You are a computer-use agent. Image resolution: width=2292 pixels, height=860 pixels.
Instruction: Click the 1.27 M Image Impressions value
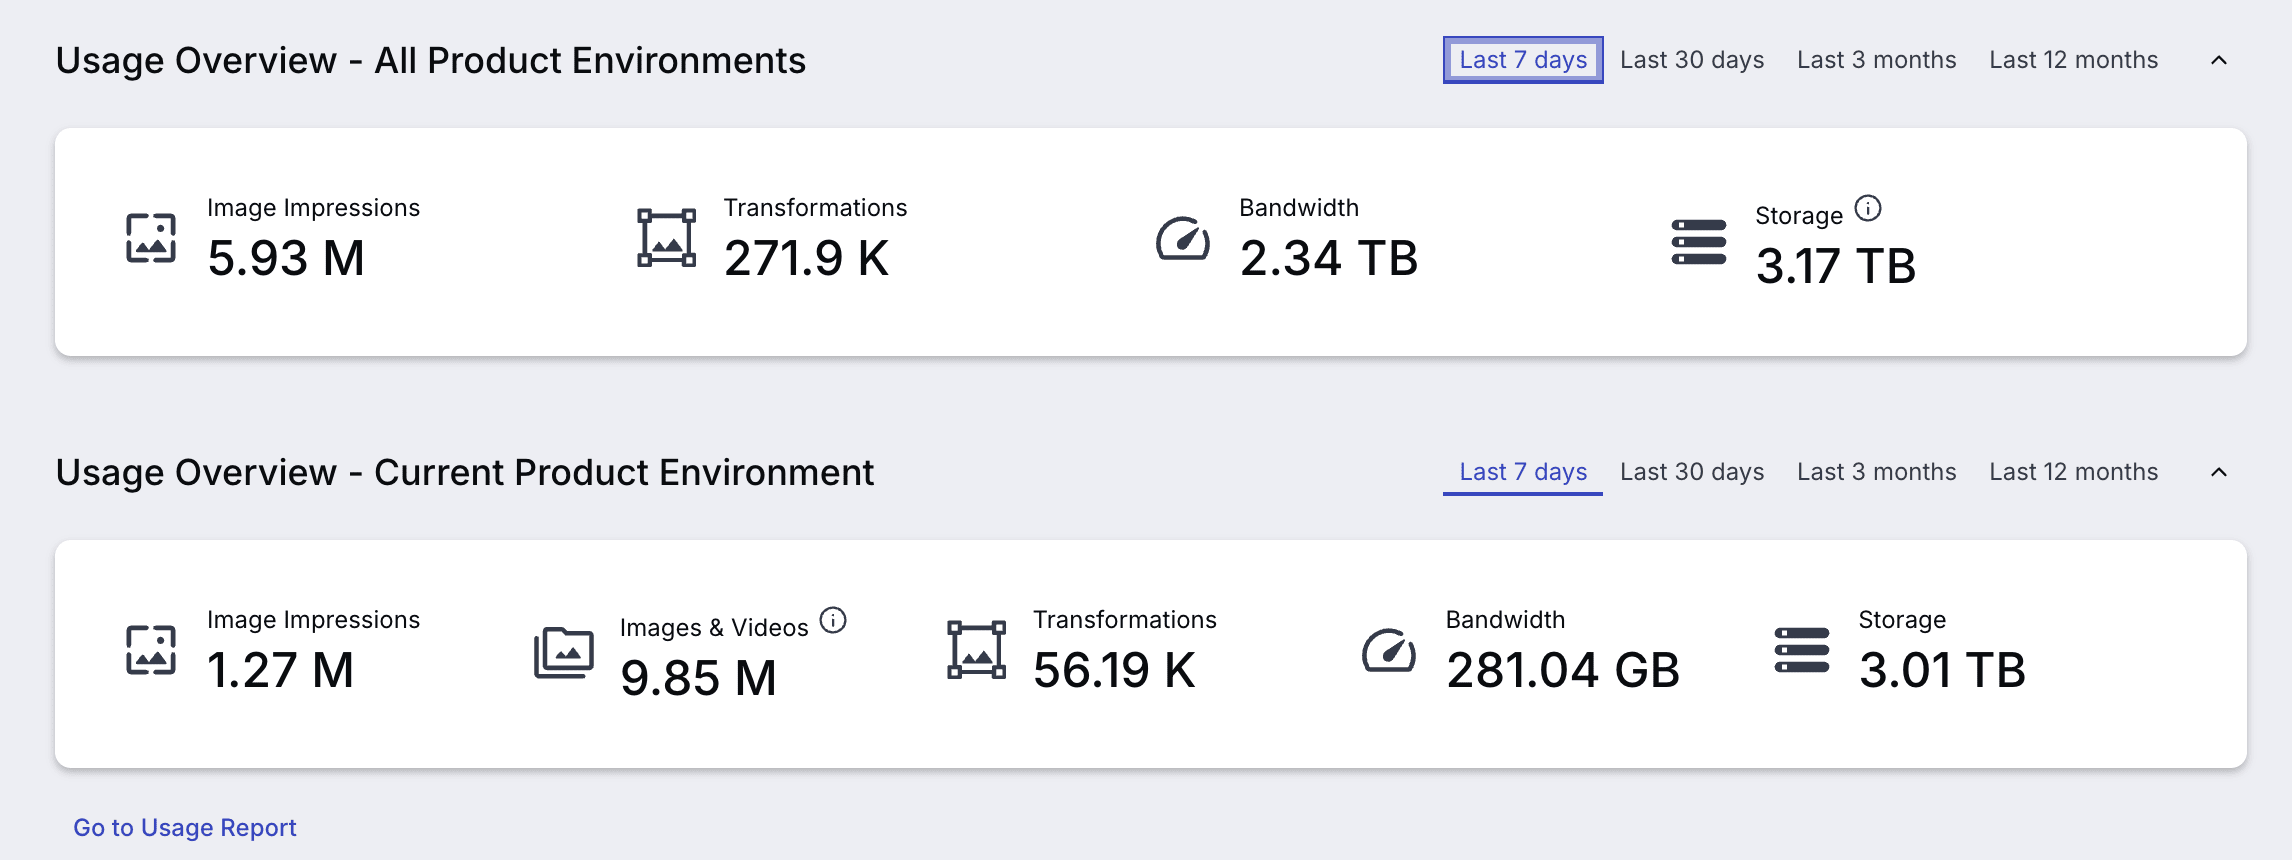281,670
